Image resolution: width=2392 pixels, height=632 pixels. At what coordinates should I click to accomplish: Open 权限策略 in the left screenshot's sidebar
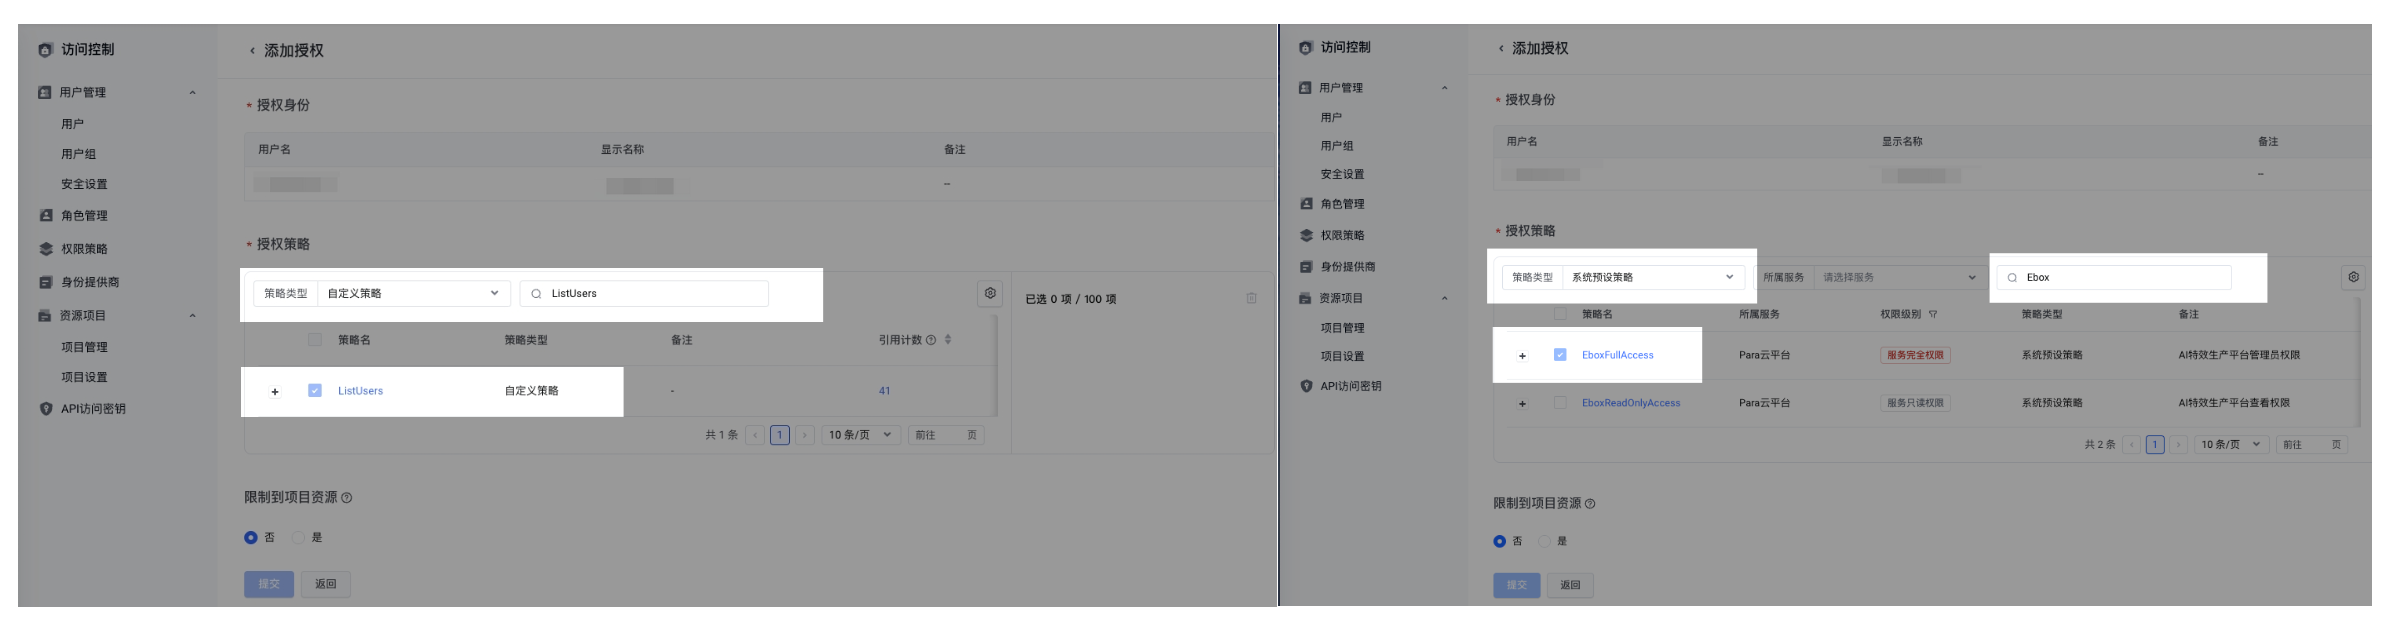[x=84, y=249]
